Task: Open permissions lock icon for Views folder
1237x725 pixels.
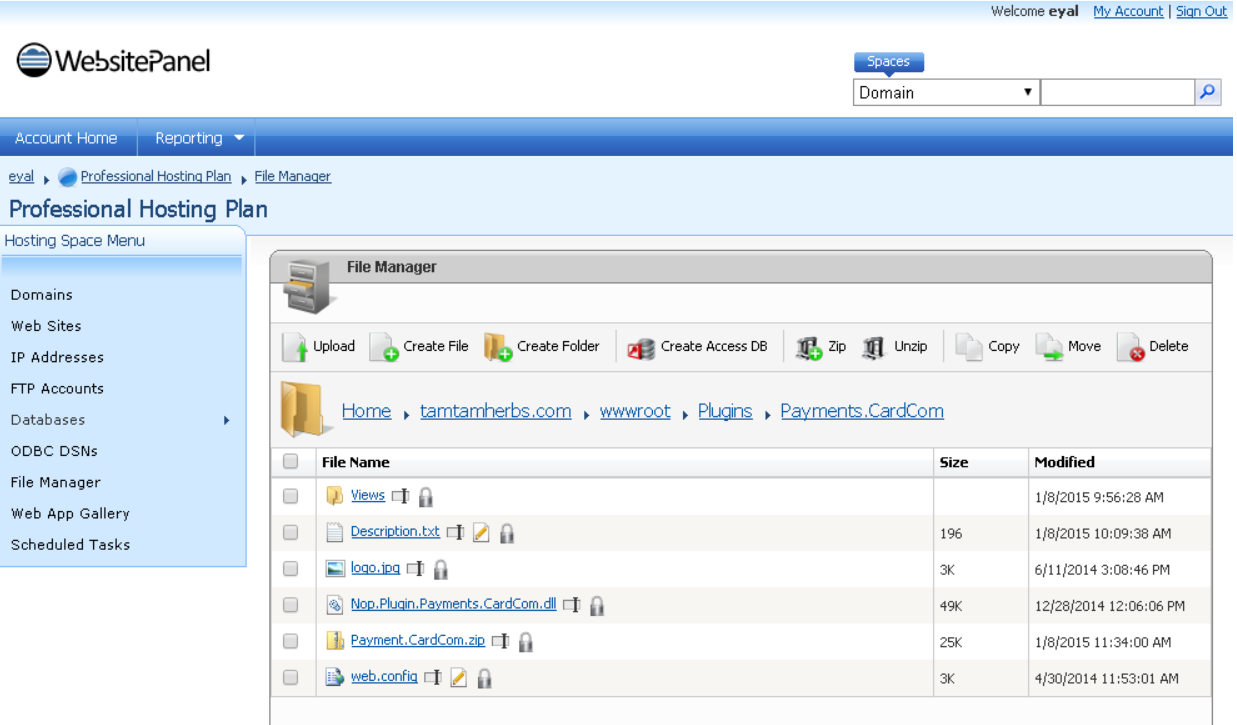Action: (425, 497)
